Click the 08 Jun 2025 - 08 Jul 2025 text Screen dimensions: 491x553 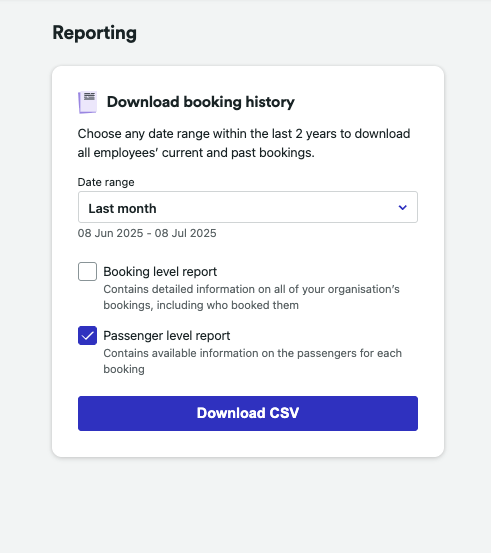coord(147,233)
